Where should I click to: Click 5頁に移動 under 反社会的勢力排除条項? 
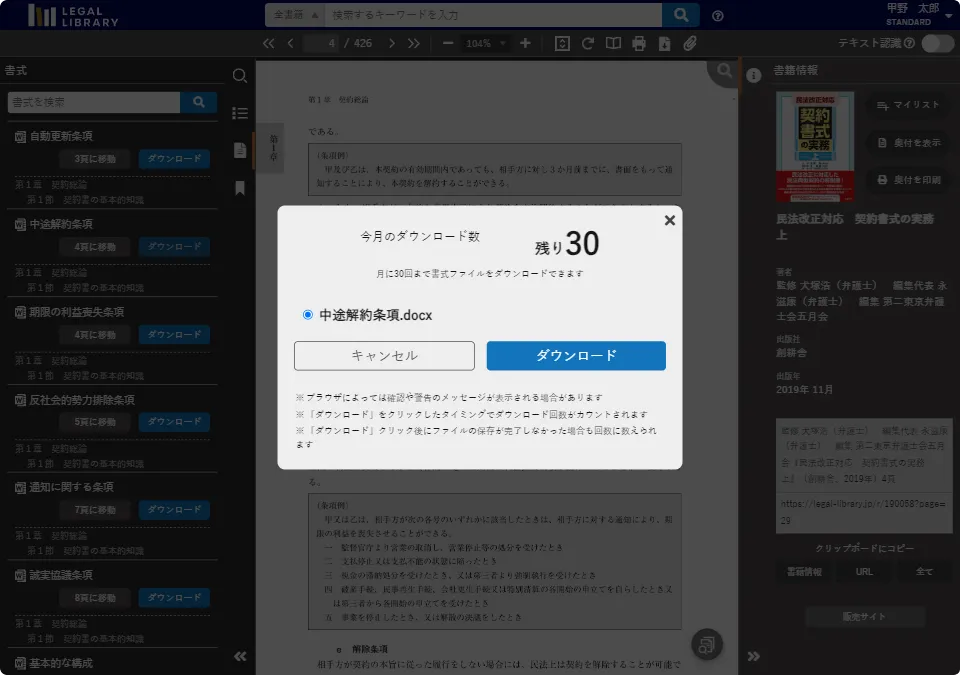click(95, 422)
